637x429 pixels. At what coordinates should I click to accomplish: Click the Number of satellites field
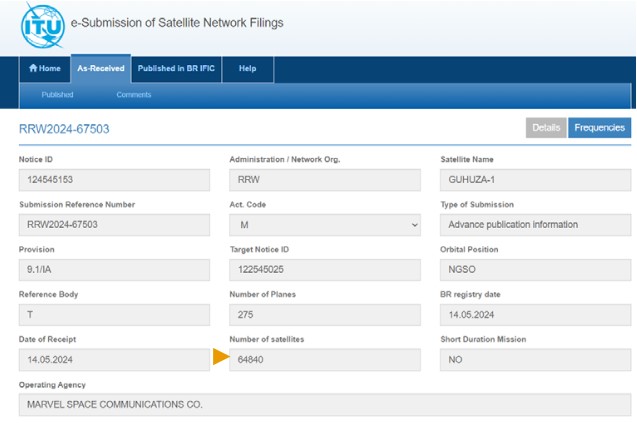[324, 360]
